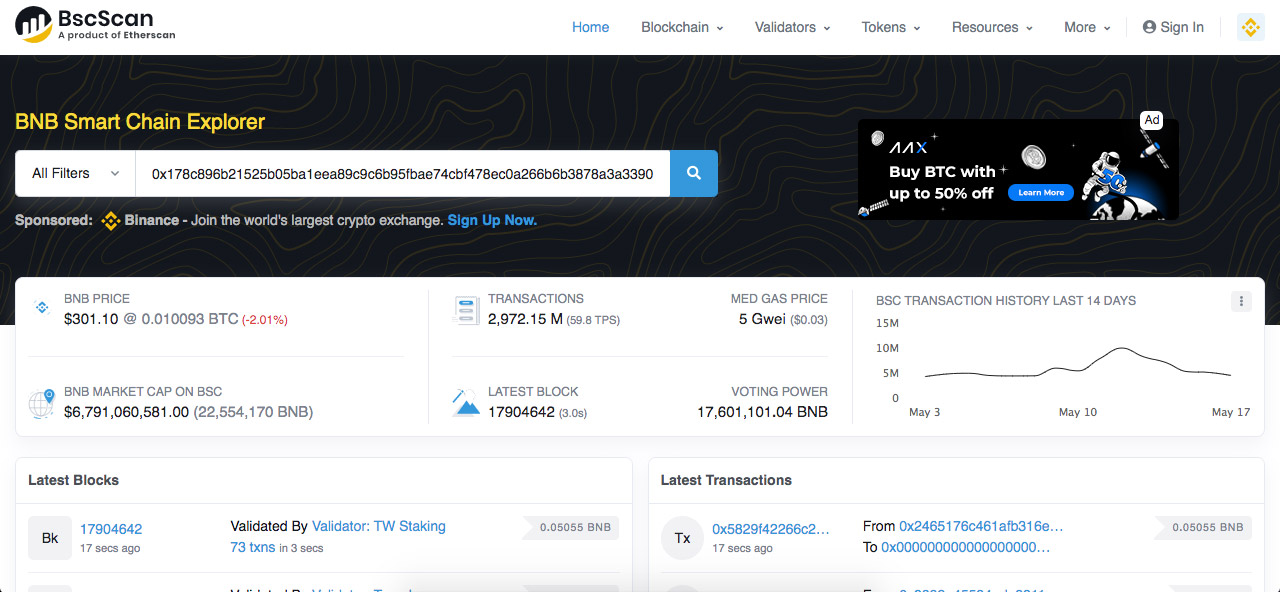
Task: Click the BNB chain icon in header
Action: click(1250, 27)
